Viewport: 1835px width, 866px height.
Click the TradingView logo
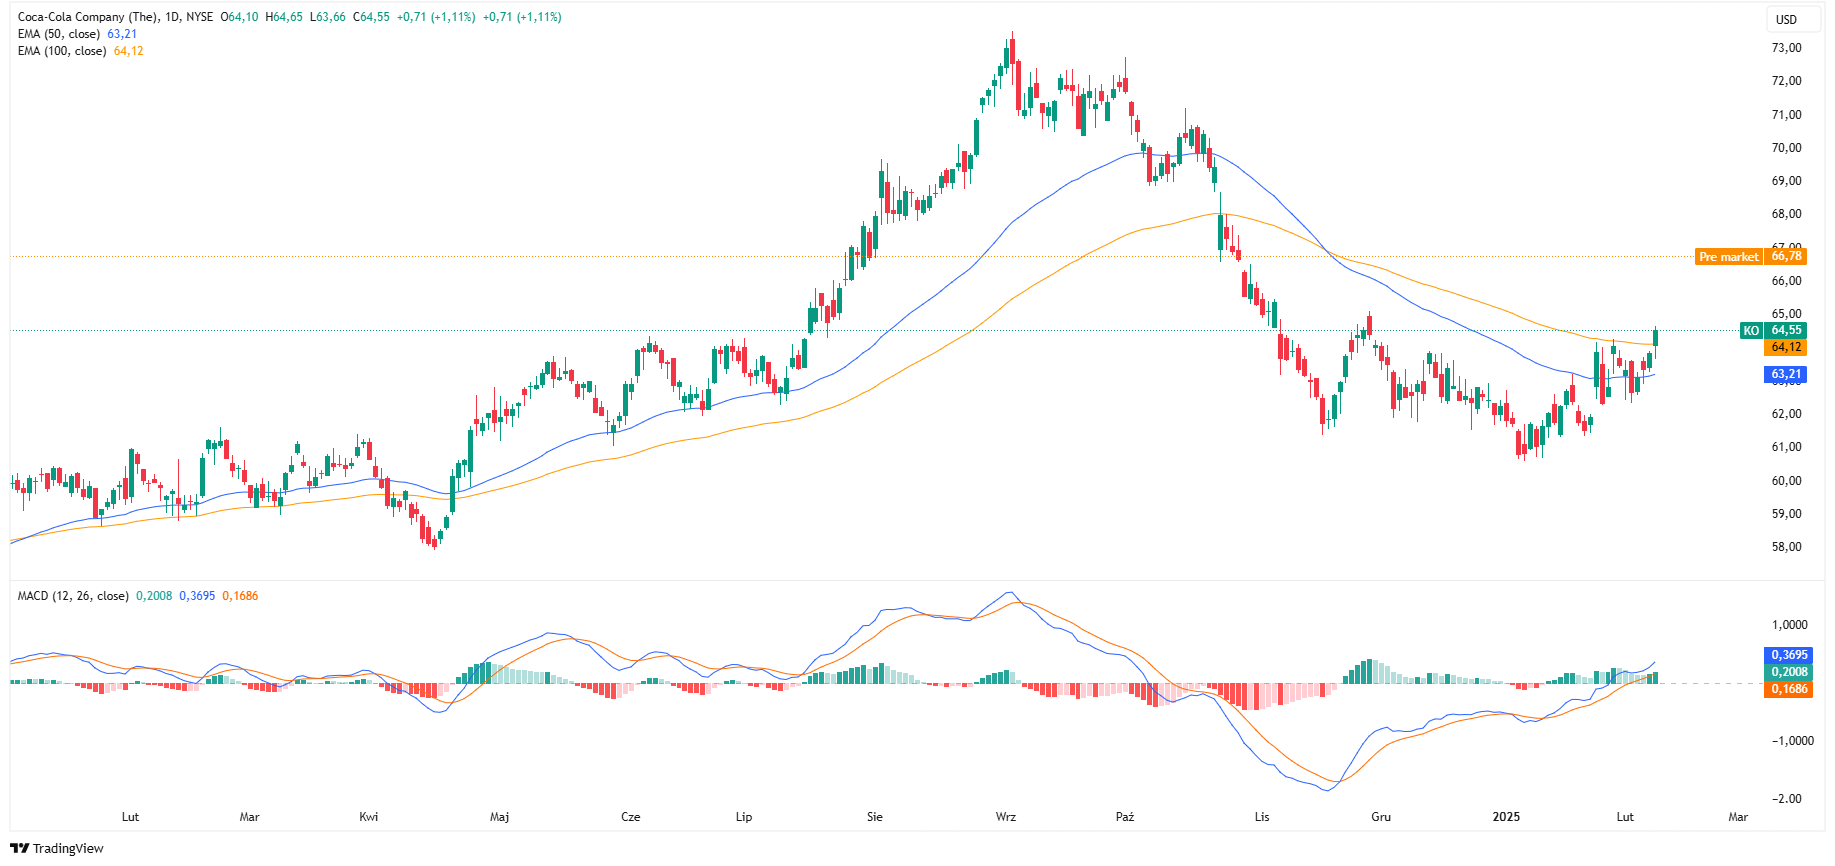click(x=57, y=848)
